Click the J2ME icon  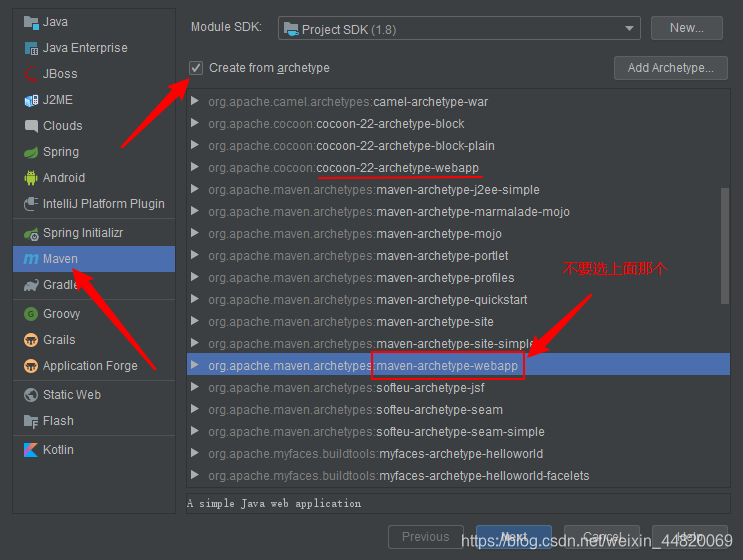coord(31,100)
